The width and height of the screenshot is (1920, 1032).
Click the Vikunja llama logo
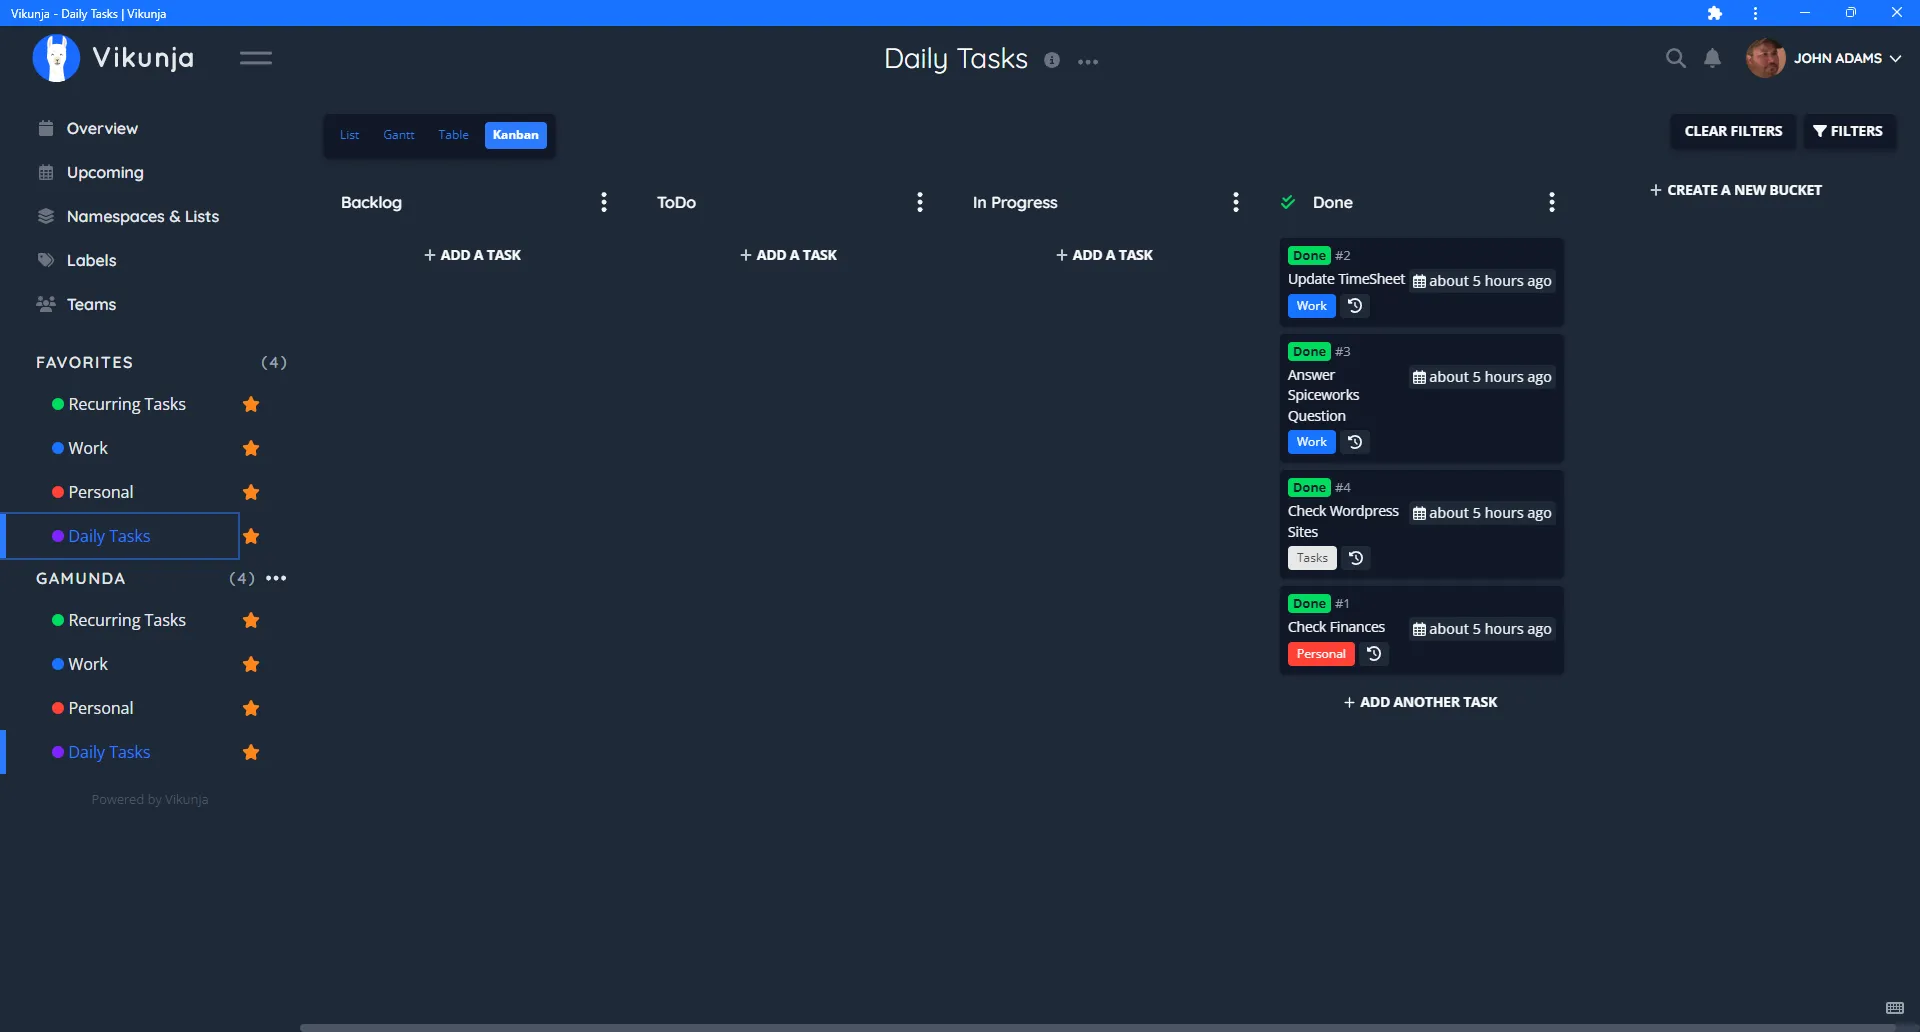coord(56,58)
